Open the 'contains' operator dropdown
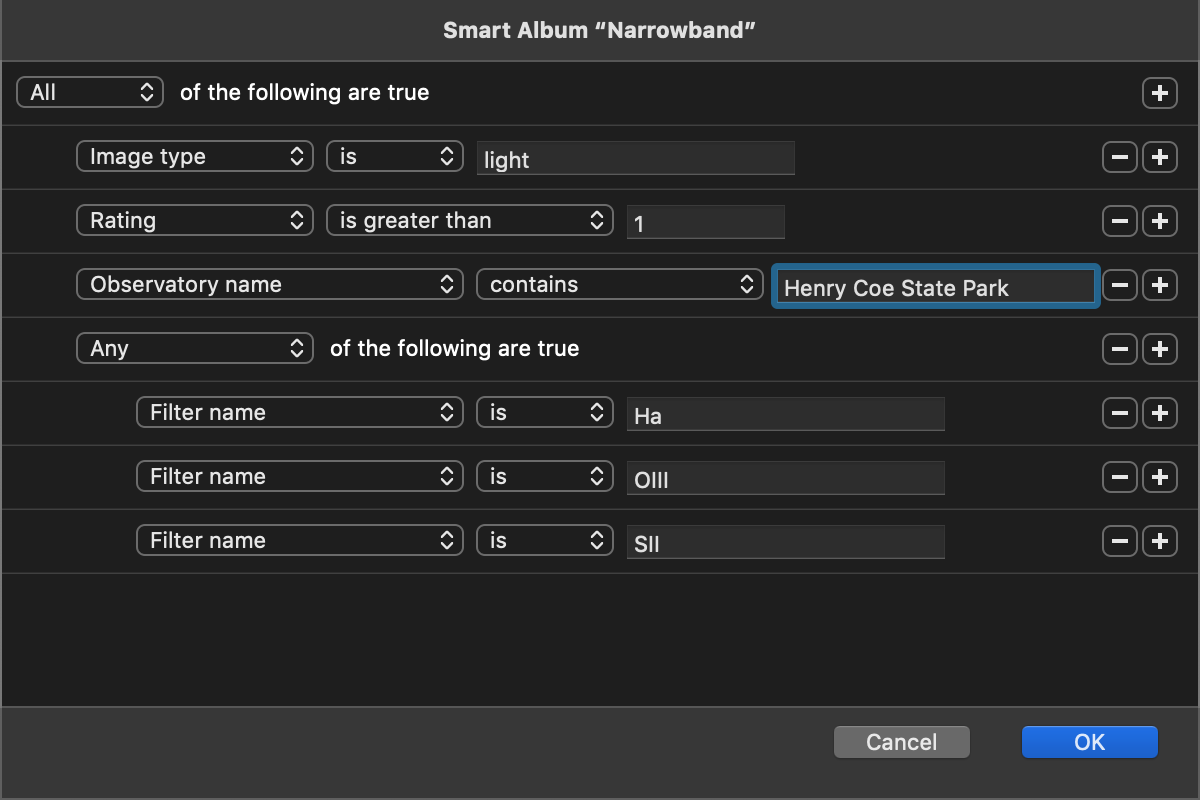 [619, 285]
